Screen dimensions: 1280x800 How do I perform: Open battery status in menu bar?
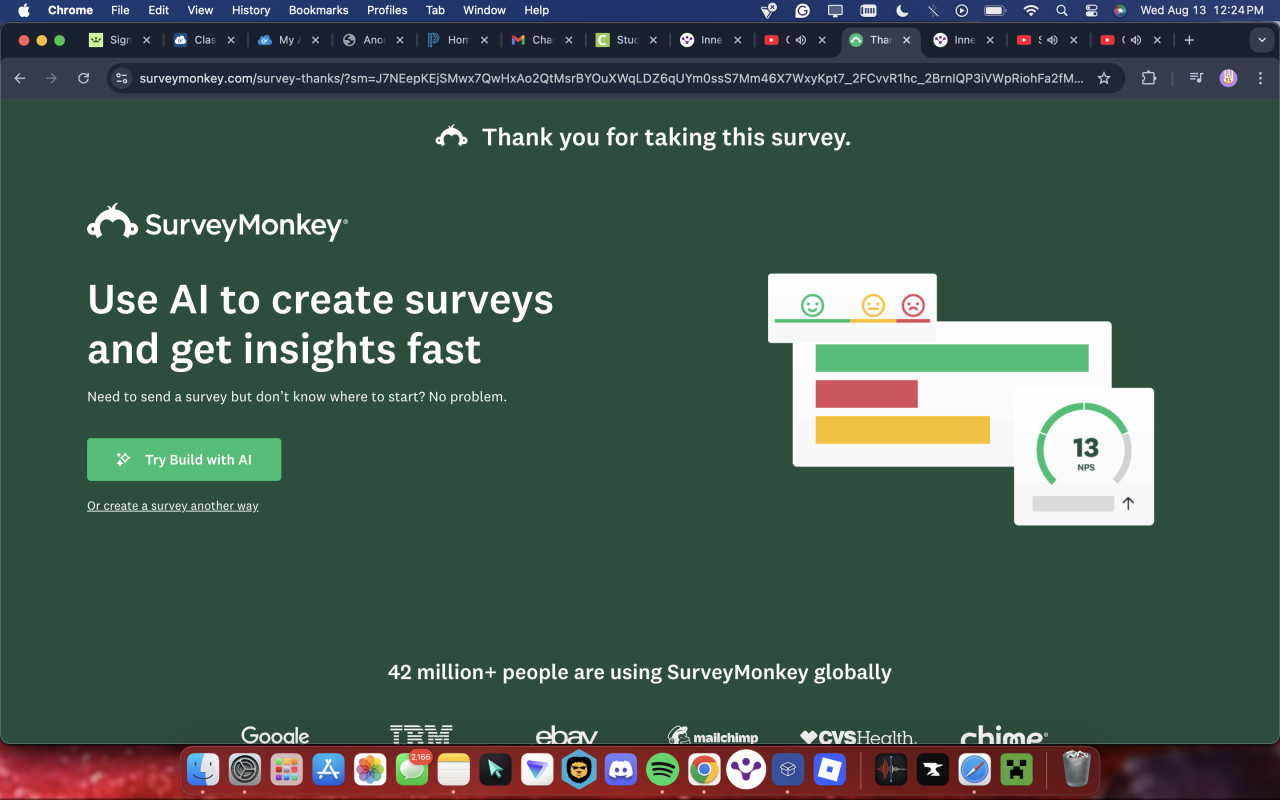(995, 10)
